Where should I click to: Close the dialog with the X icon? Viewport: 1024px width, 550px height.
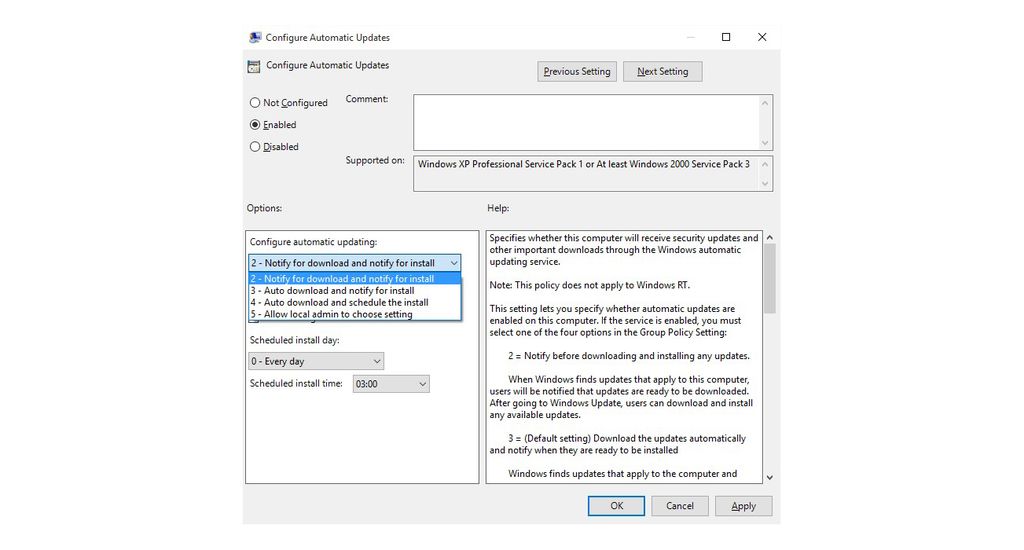[x=762, y=37]
